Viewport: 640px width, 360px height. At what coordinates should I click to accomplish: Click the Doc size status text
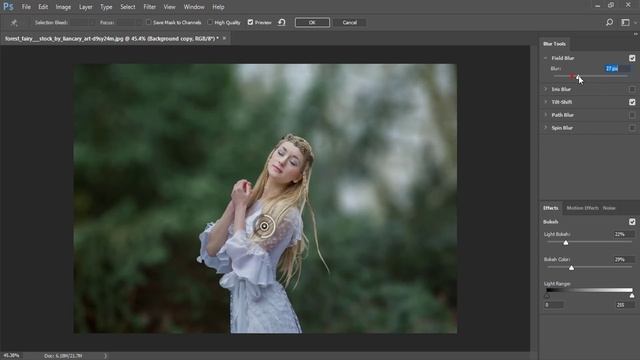(x=63, y=356)
